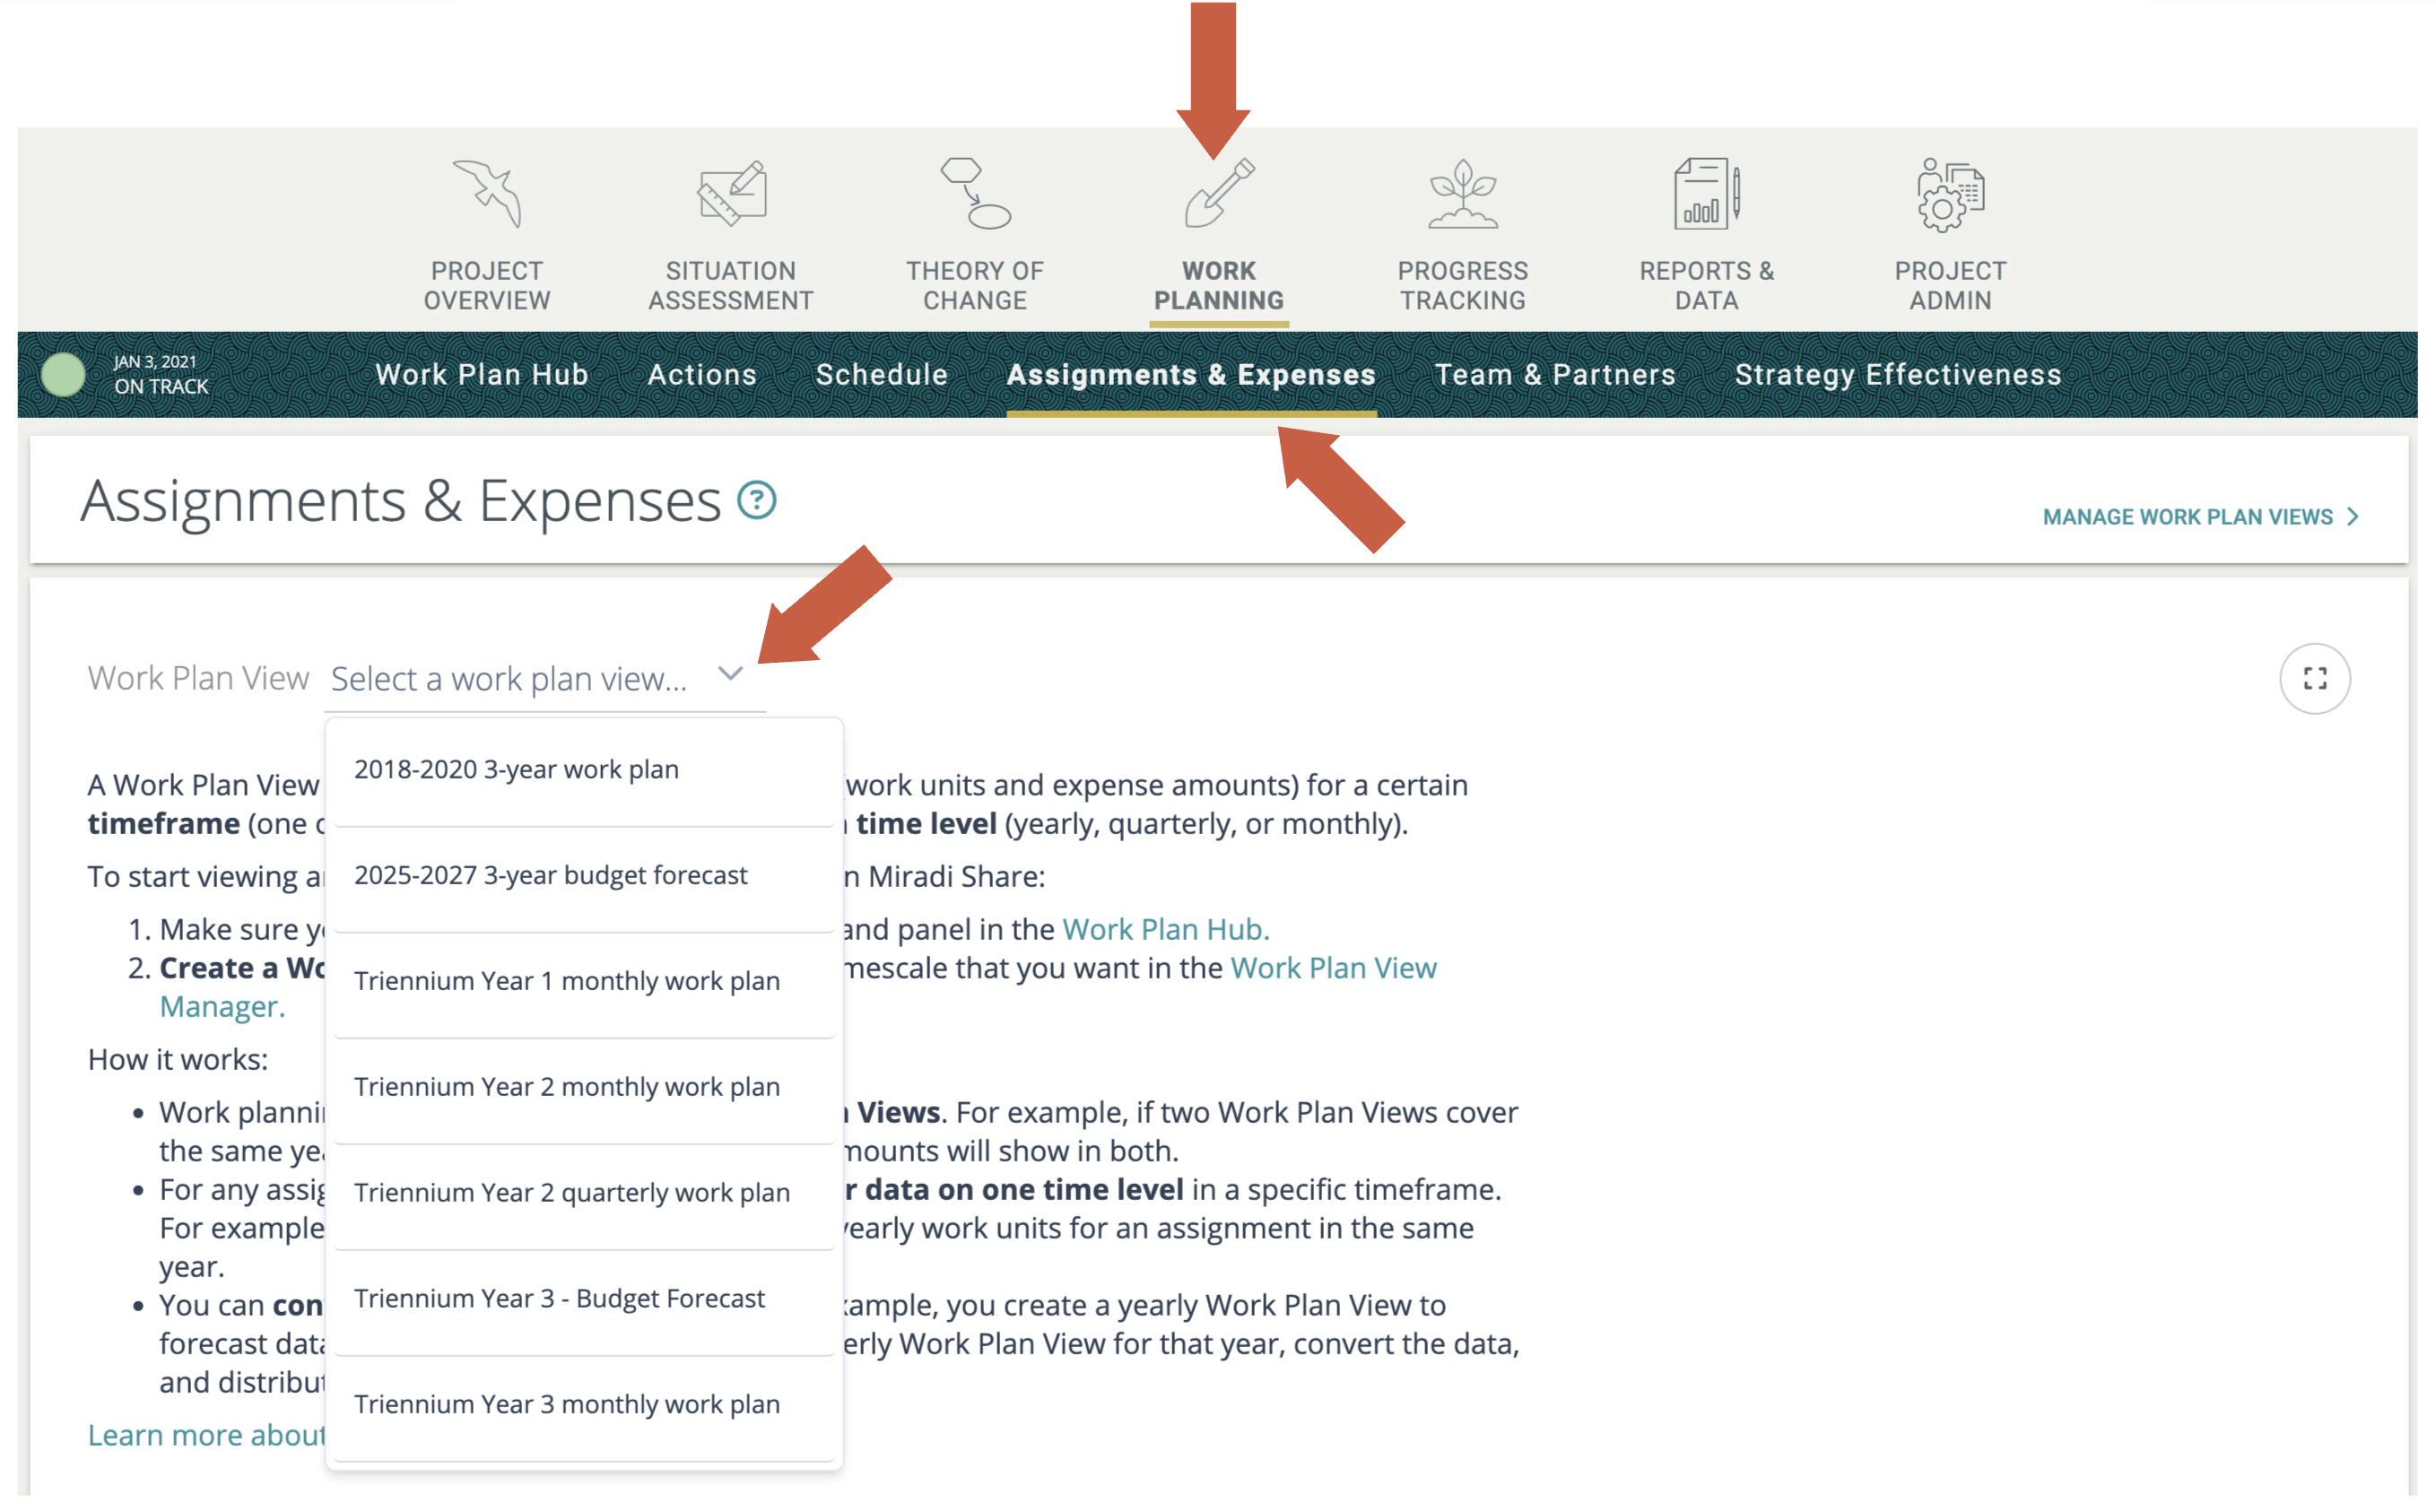Open Project Admin gear icon

tap(1950, 193)
